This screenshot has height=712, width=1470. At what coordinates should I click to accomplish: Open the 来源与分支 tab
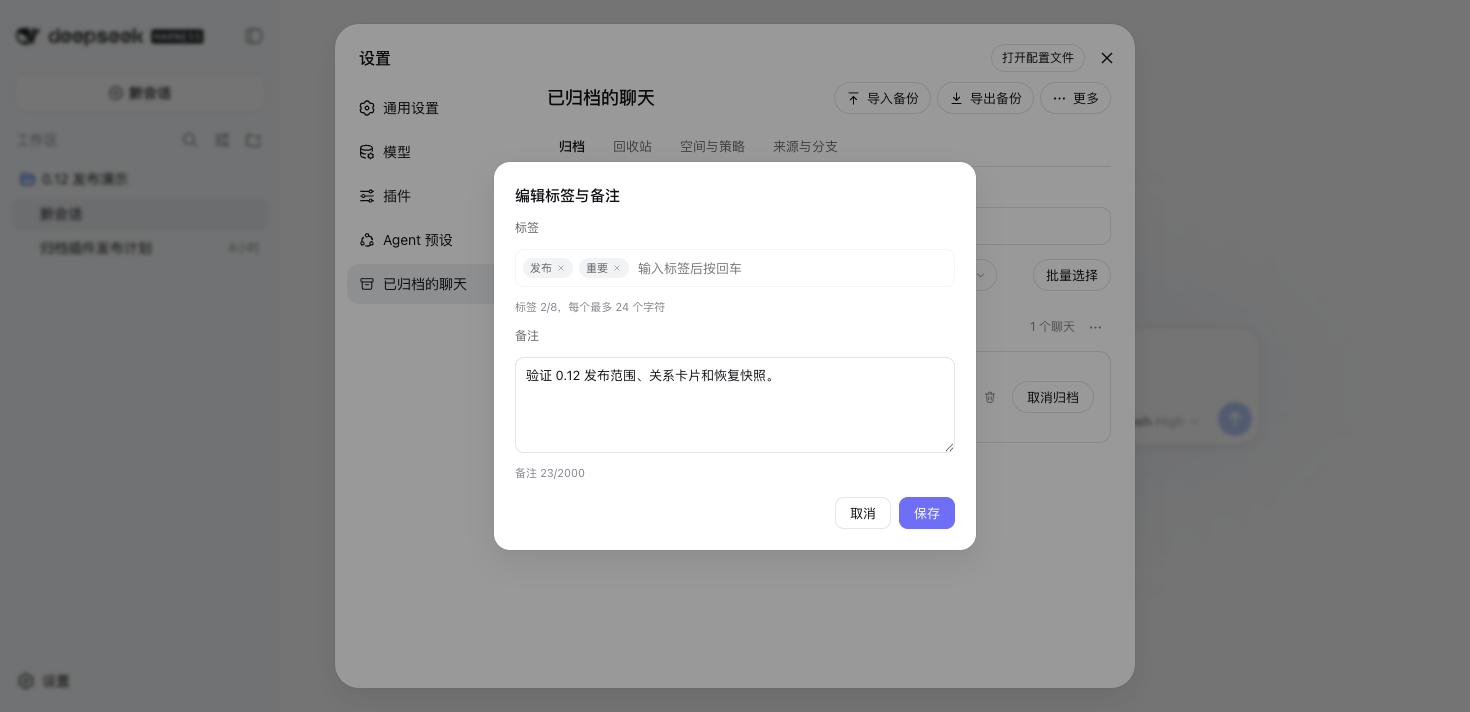click(x=805, y=146)
